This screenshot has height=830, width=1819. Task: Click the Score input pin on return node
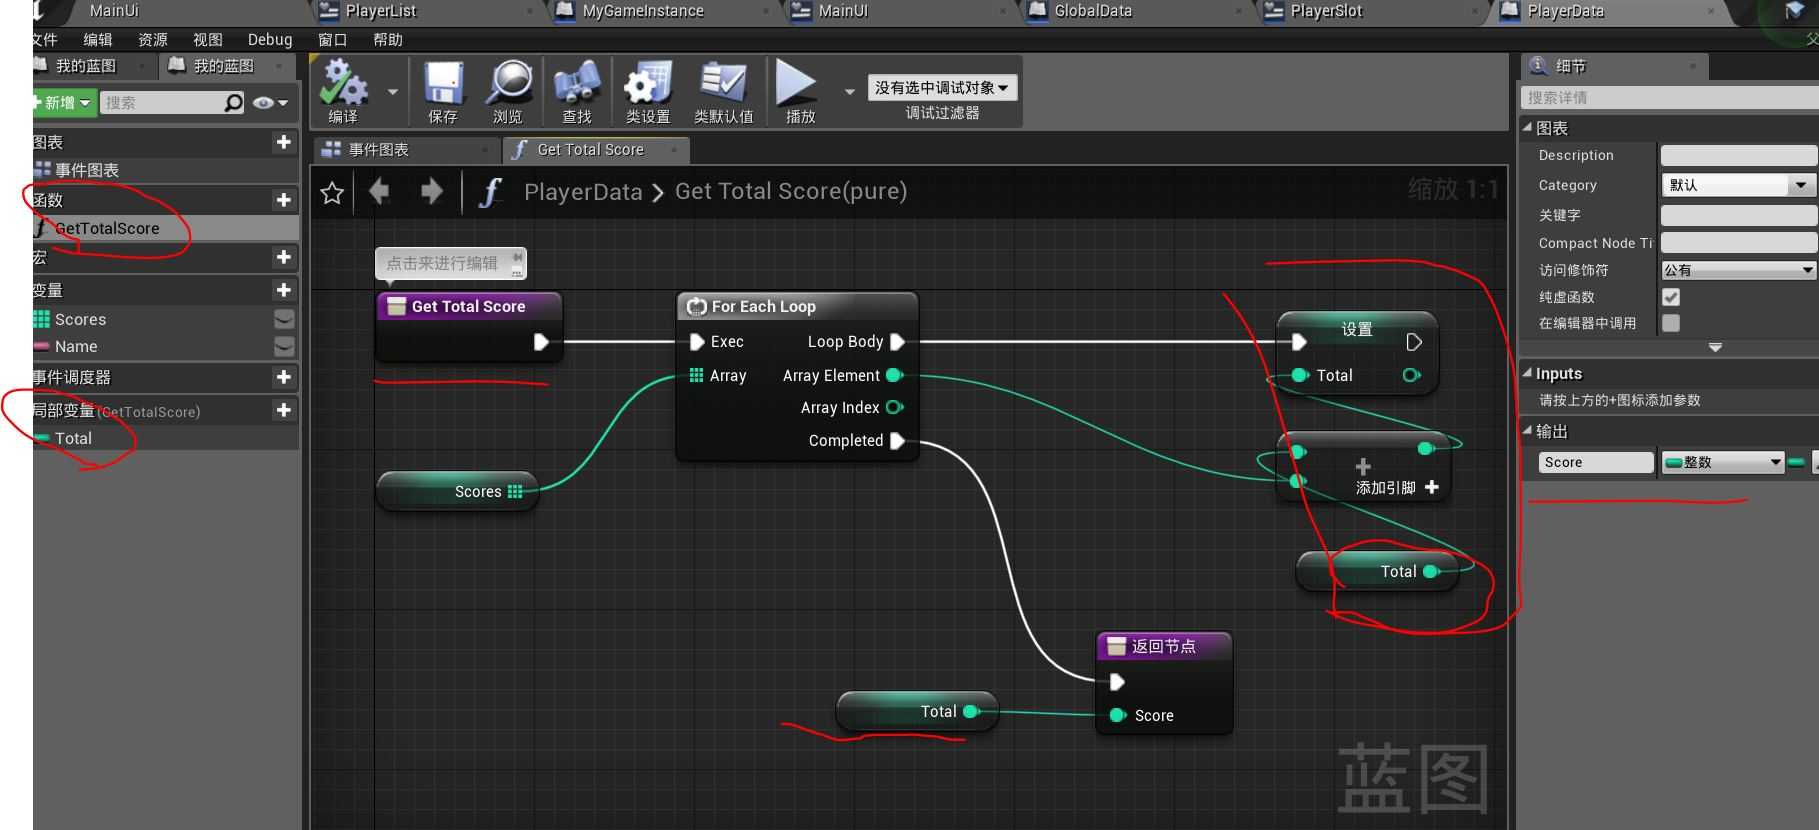tap(1117, 715)
